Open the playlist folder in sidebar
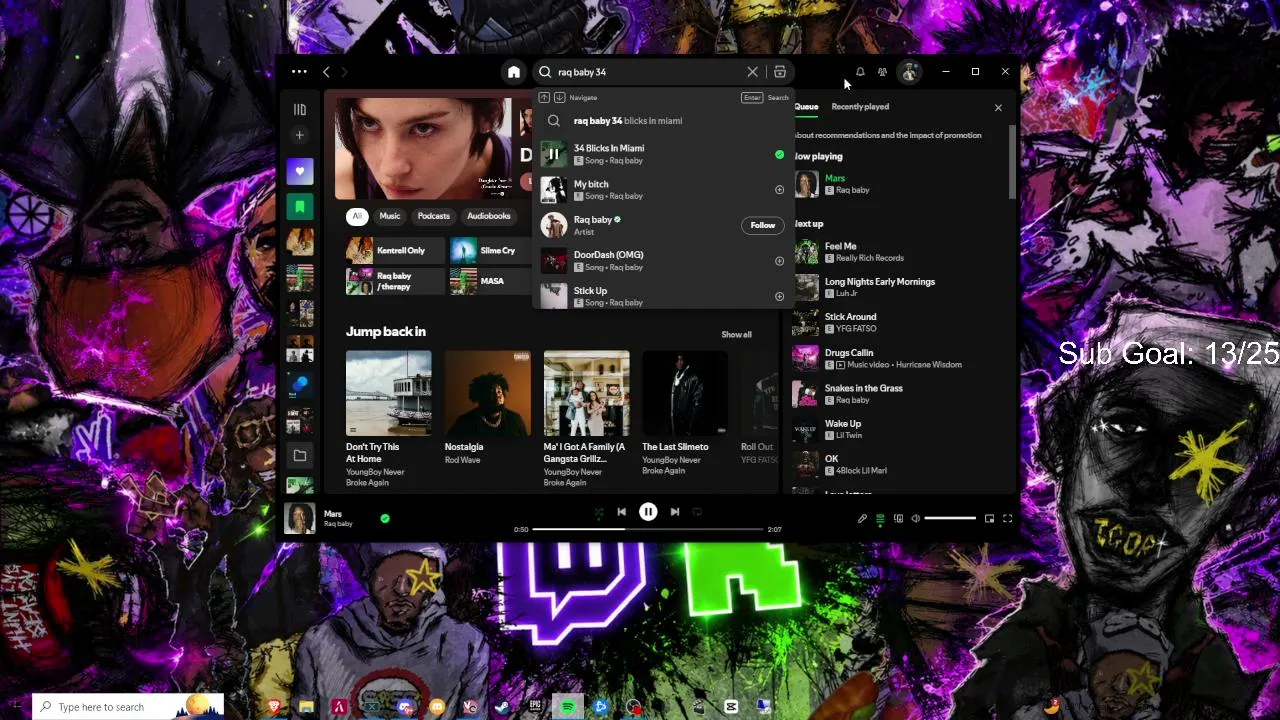The image size is (1280, 720). click(300, 456)
